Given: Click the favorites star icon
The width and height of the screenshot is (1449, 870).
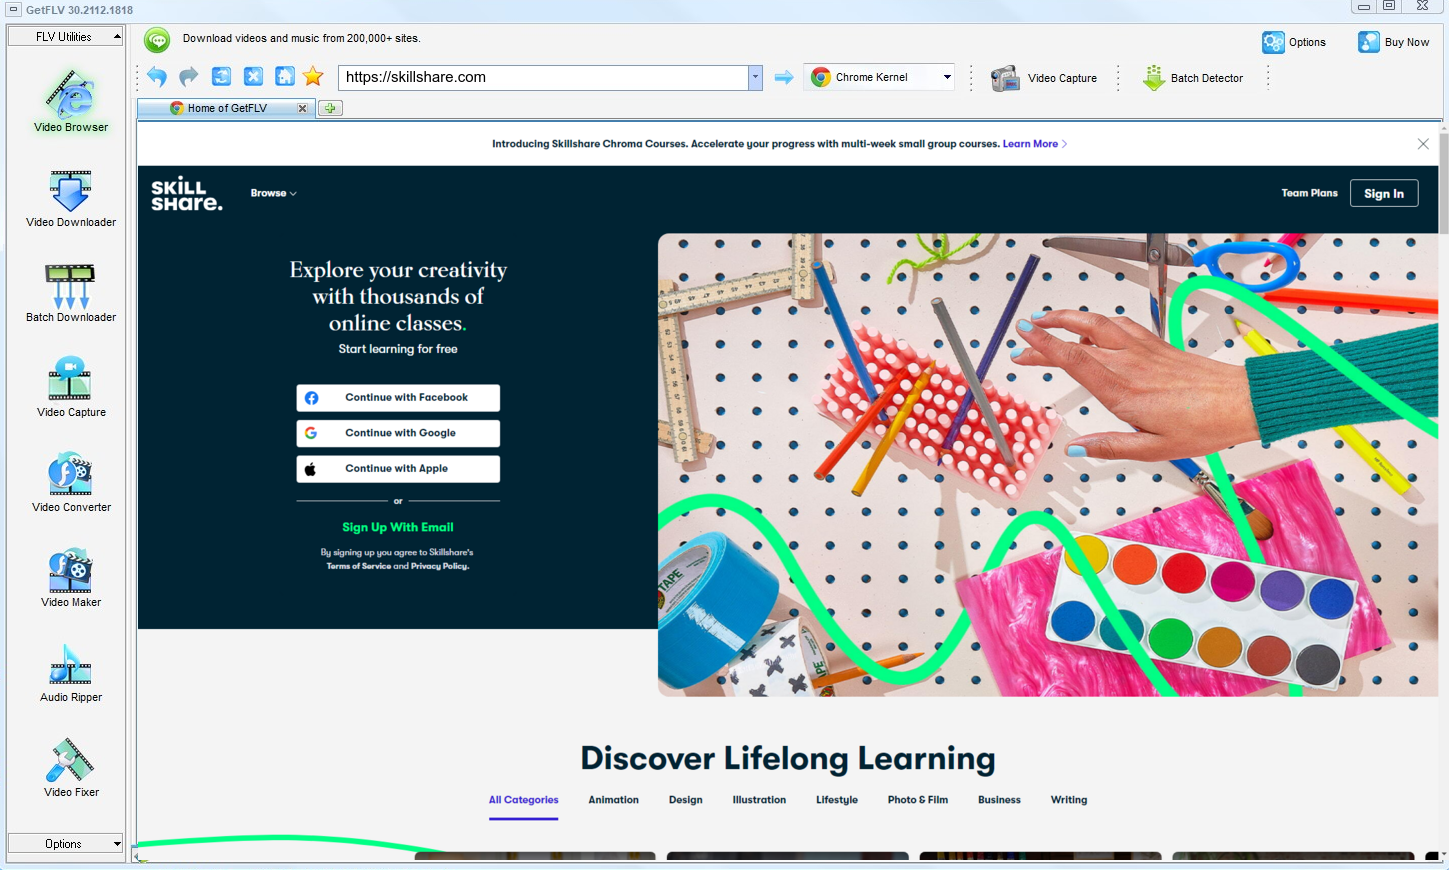Looking at the screenshot, I should point(313,77).
